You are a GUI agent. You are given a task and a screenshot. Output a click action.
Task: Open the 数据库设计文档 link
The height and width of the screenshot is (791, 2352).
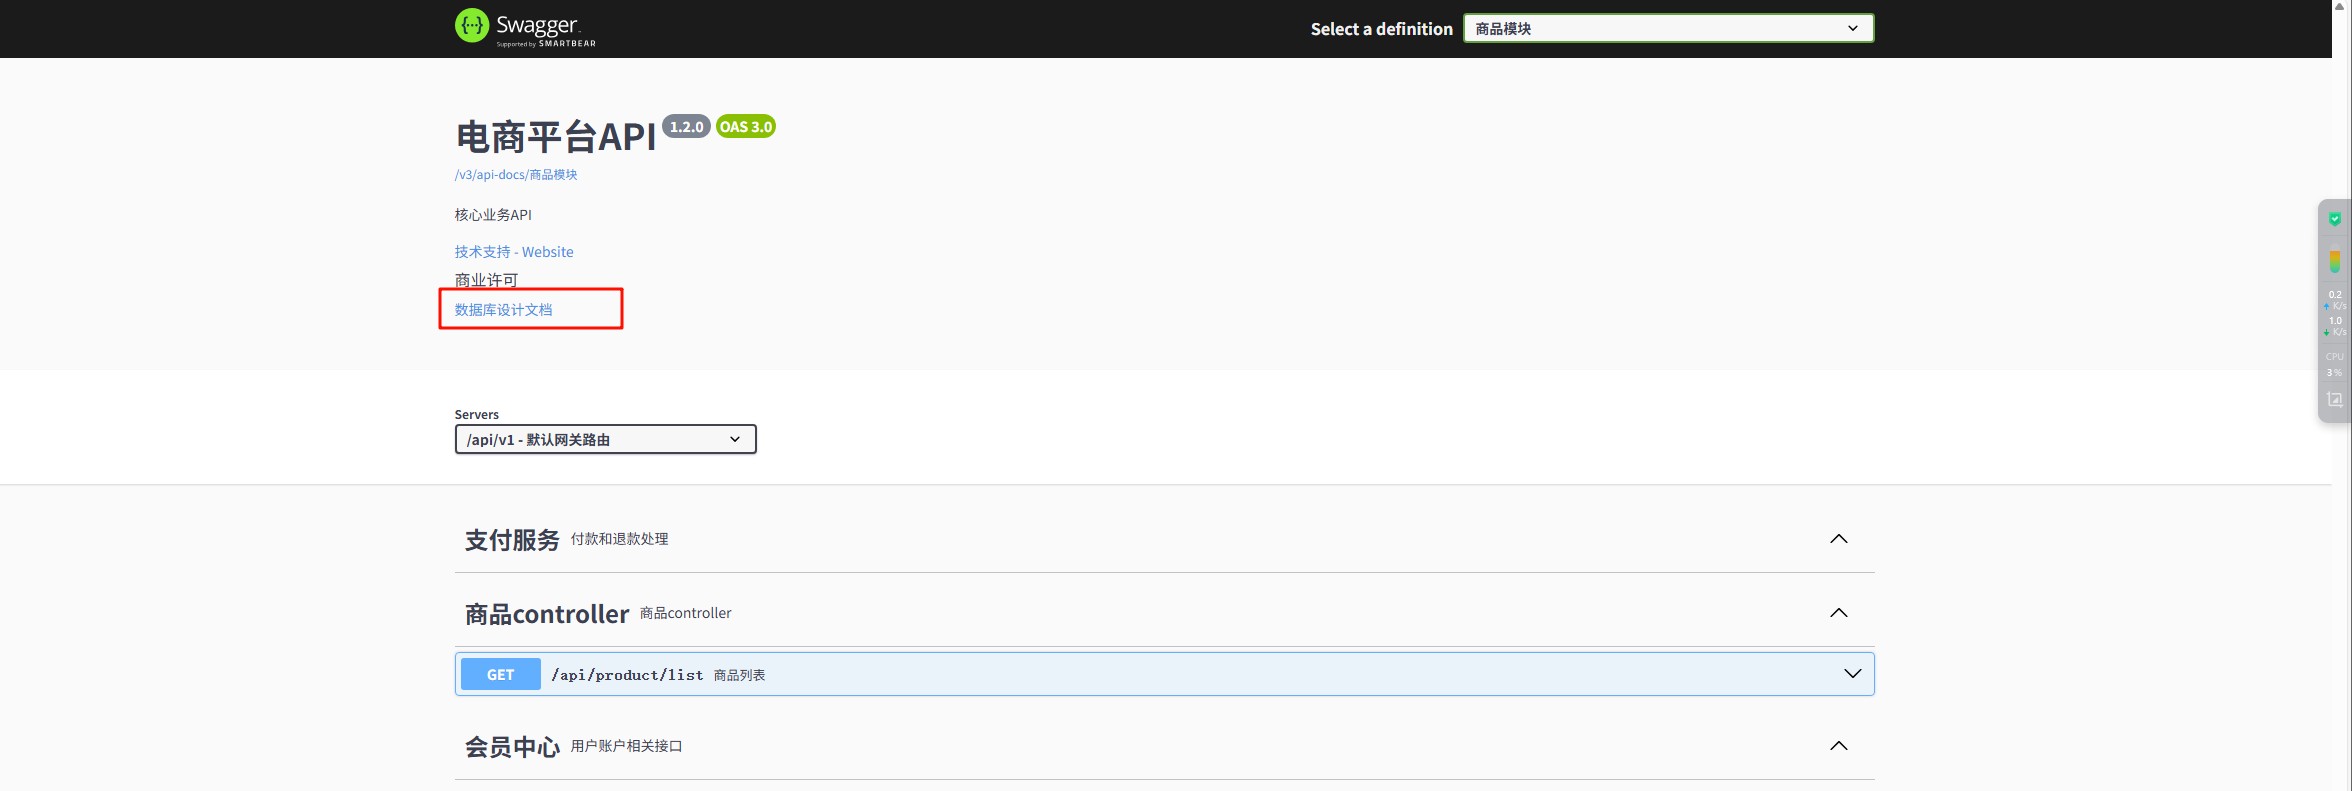click(x=503, y=310)
